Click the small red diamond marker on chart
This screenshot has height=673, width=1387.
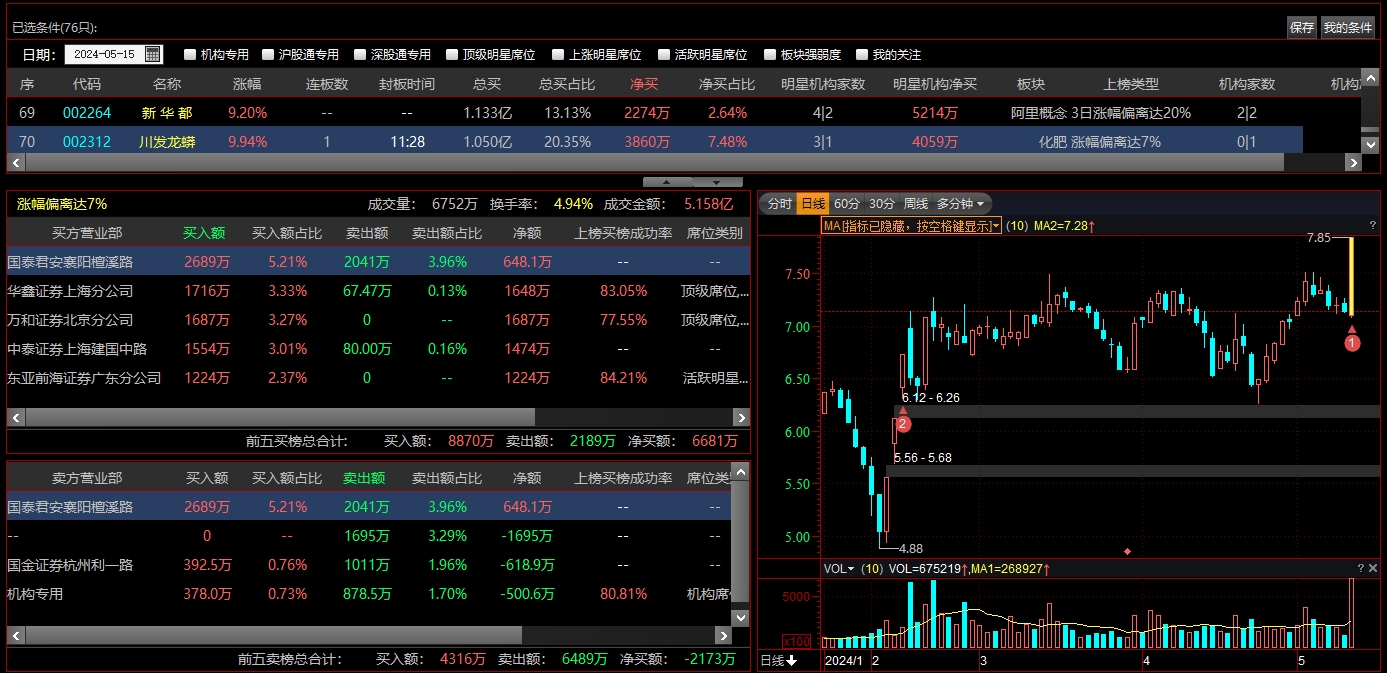coord(1128,550)
